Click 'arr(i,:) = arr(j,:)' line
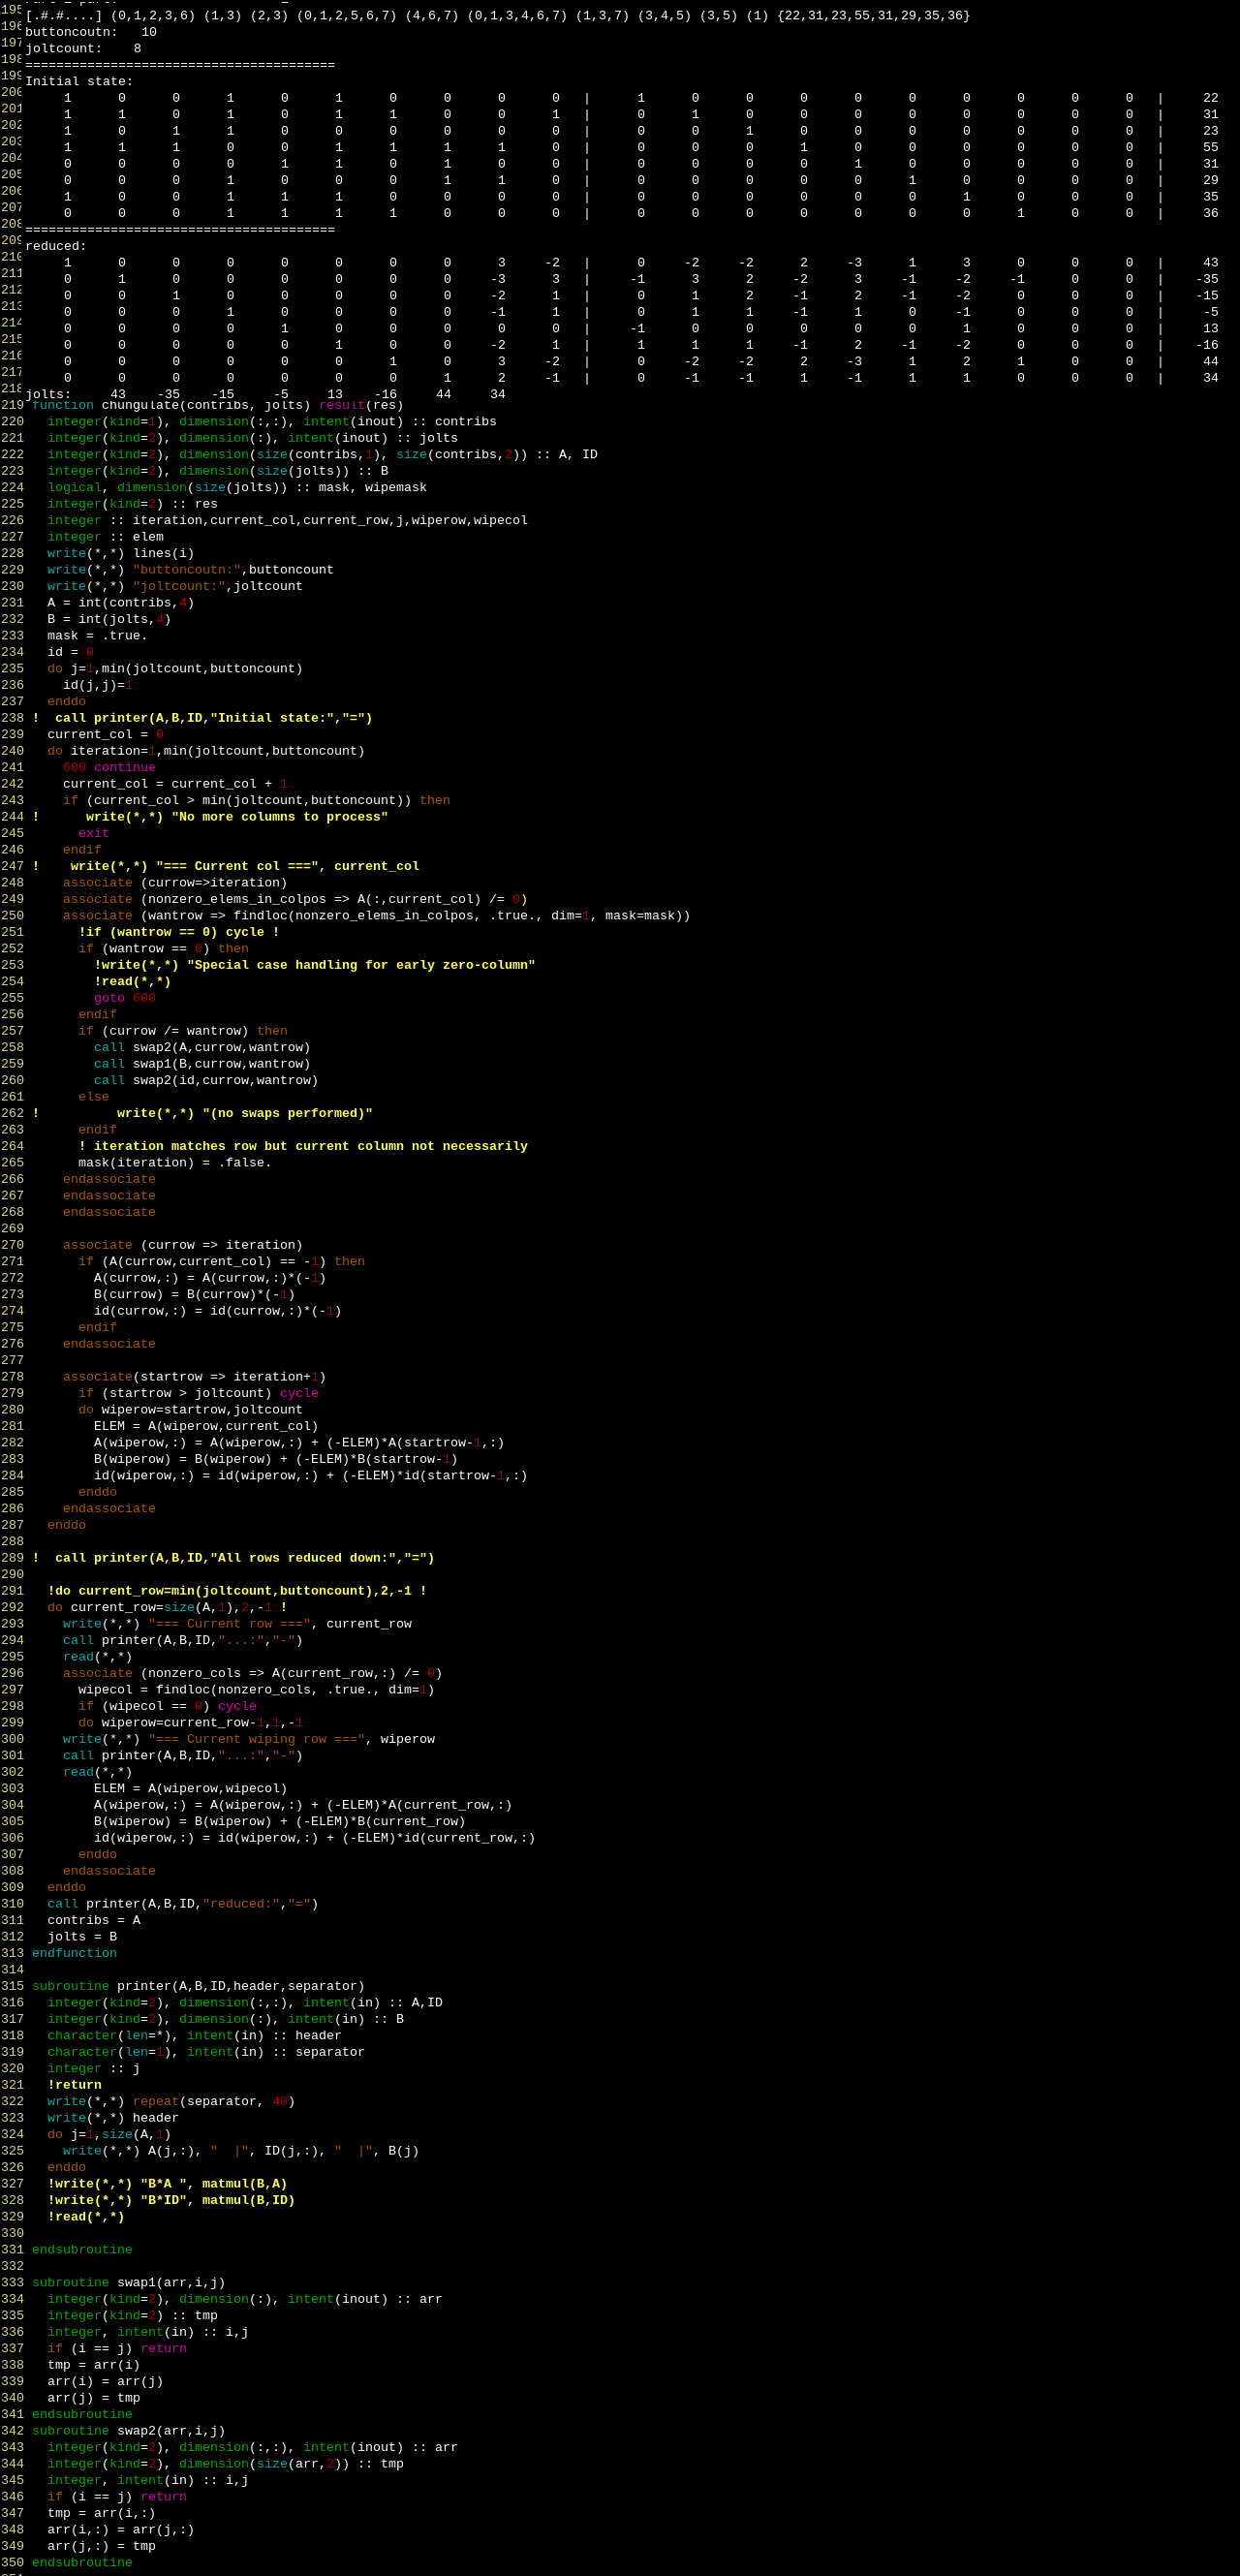The height and width of the screenshot is (2576, 1240). (x=121, y=2530)
